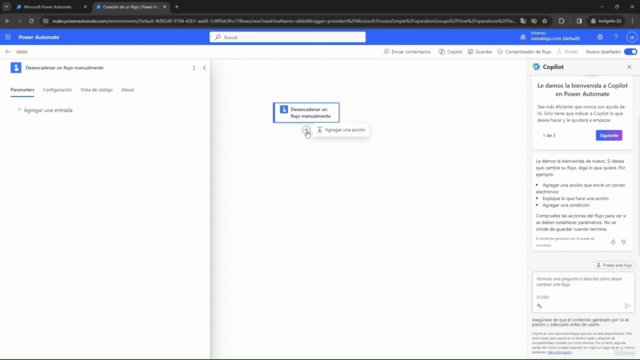Open Comprobador de flujo
This screenshot has width=640, height=360.
pos(524,52)
